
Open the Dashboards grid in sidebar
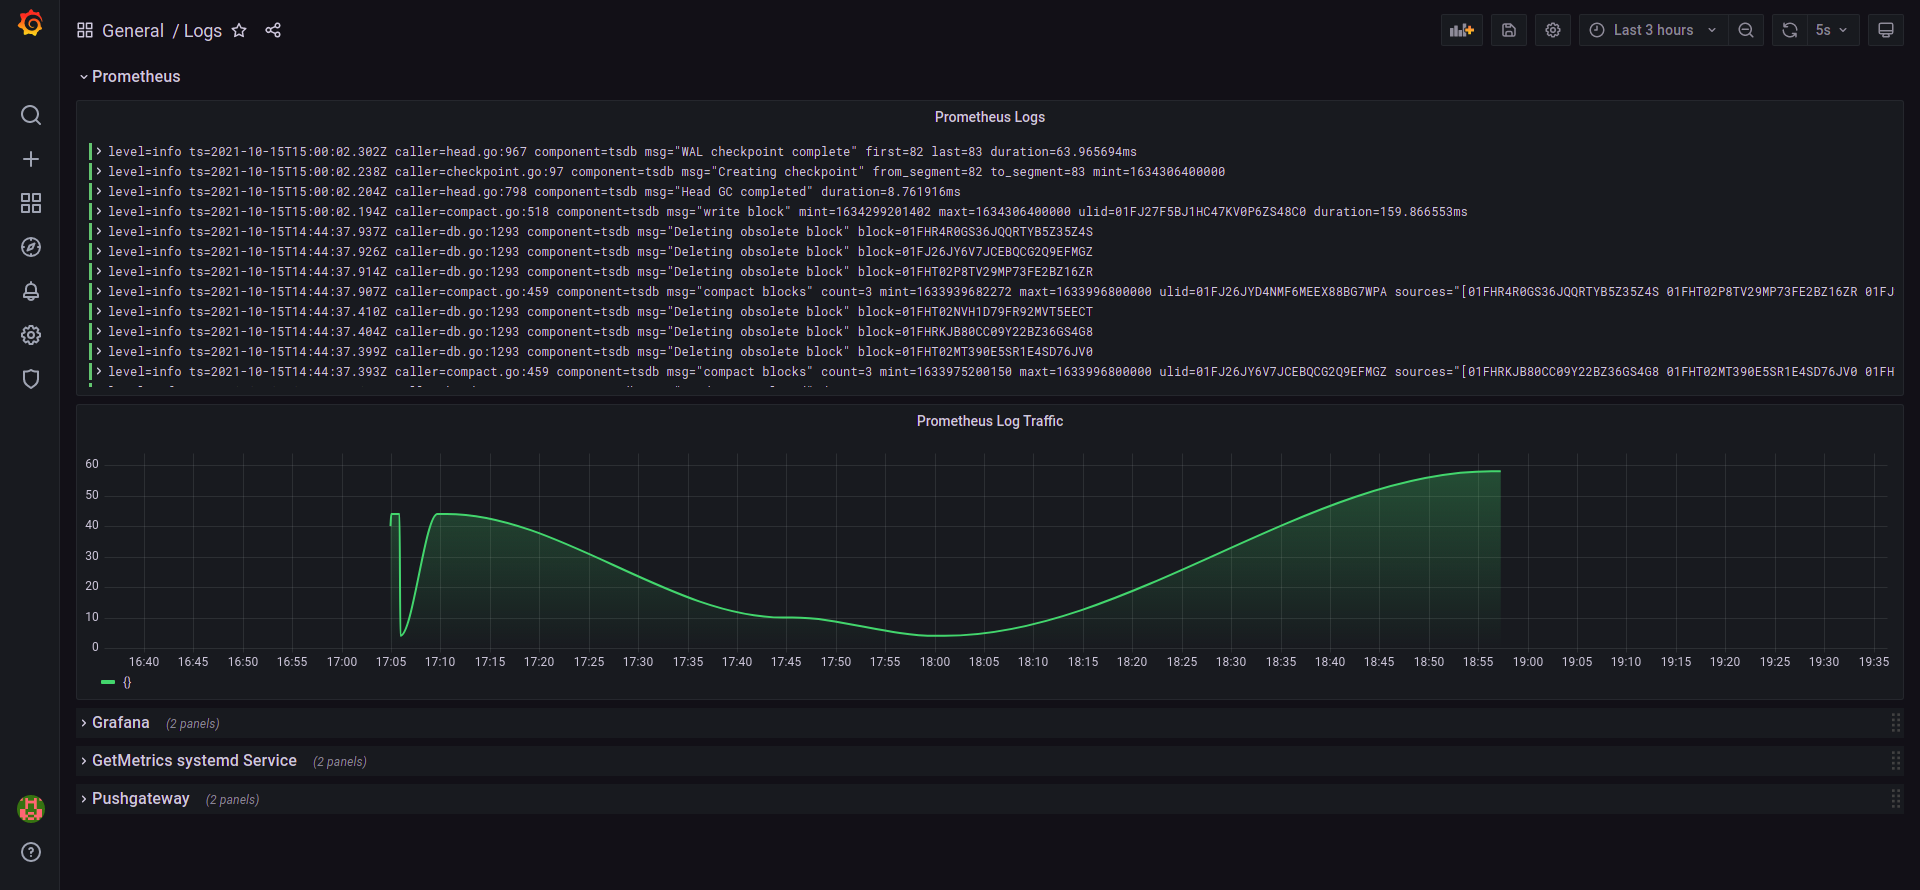[x=31, y=203]
